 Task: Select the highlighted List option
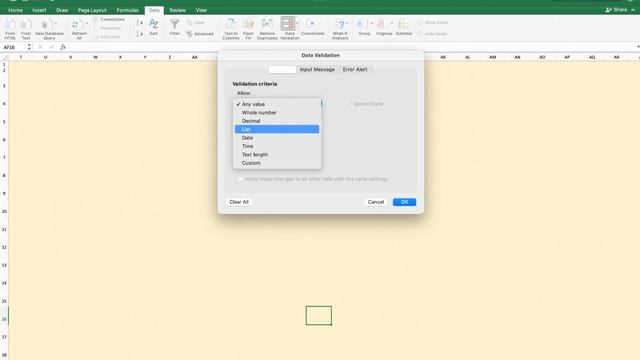(277, 129)
